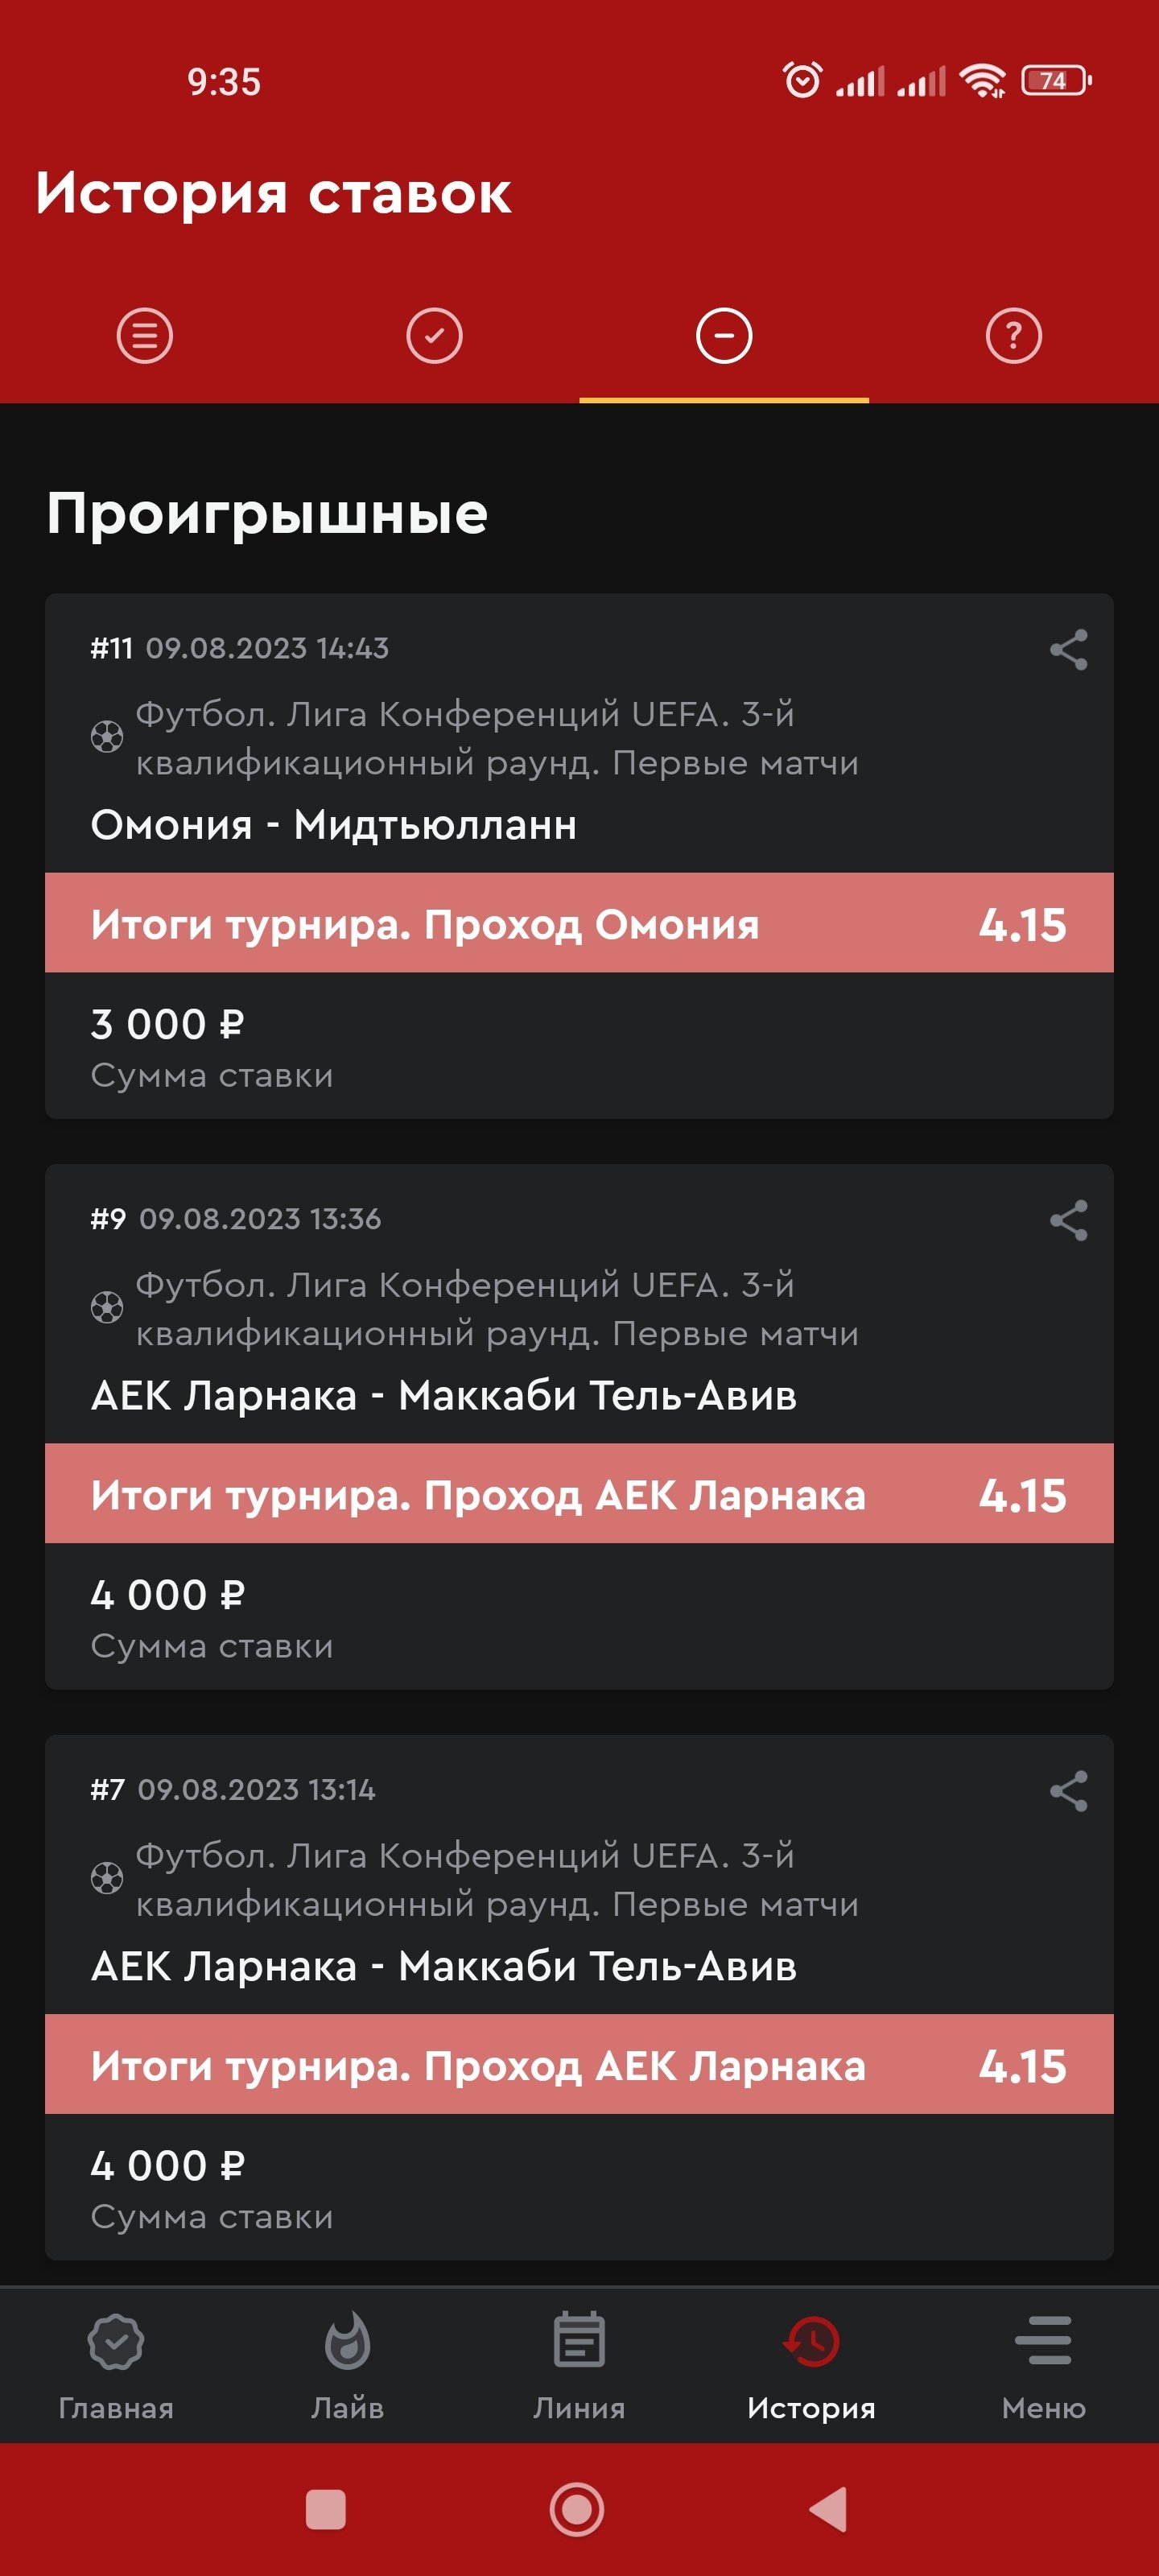Select the lost bets filter tab
Image resolution: width=1159 pixels, height=2576 pixels.
point(724,335)
